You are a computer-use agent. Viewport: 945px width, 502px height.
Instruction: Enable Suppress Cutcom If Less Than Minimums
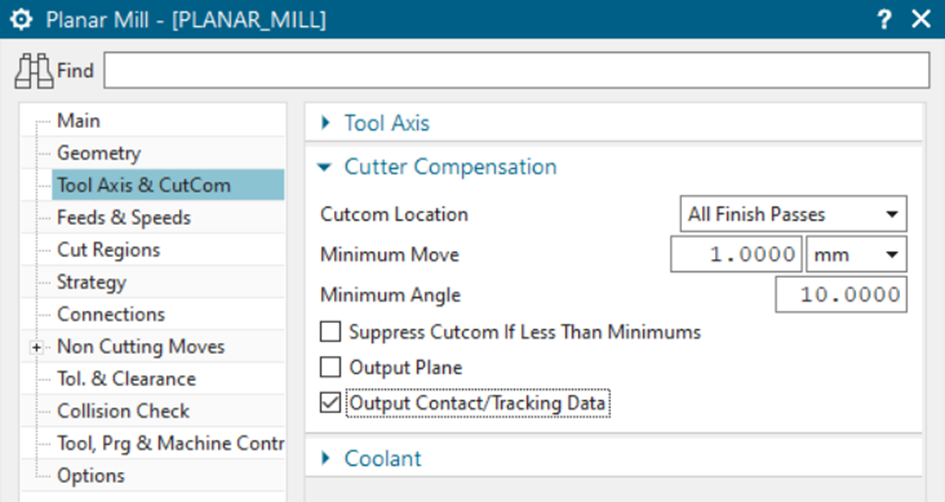[x=330, y=331]
